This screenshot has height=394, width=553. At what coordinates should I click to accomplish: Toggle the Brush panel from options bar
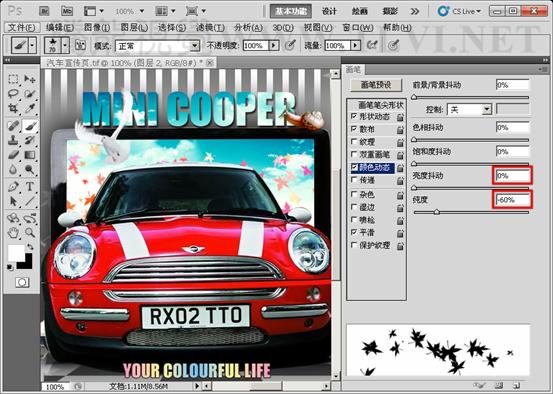click(x=80, y=45)
